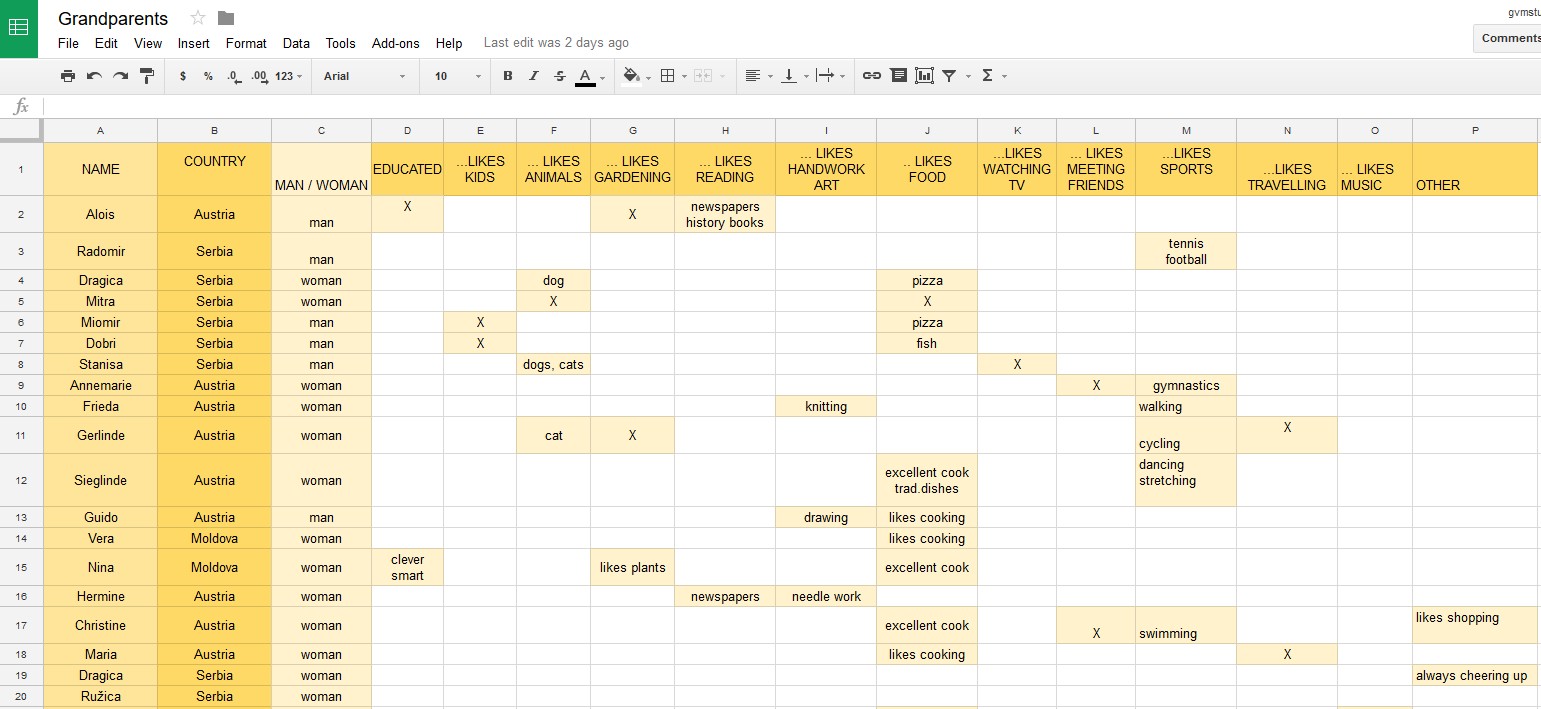Click the Insert chart icon

click(924, 76)
